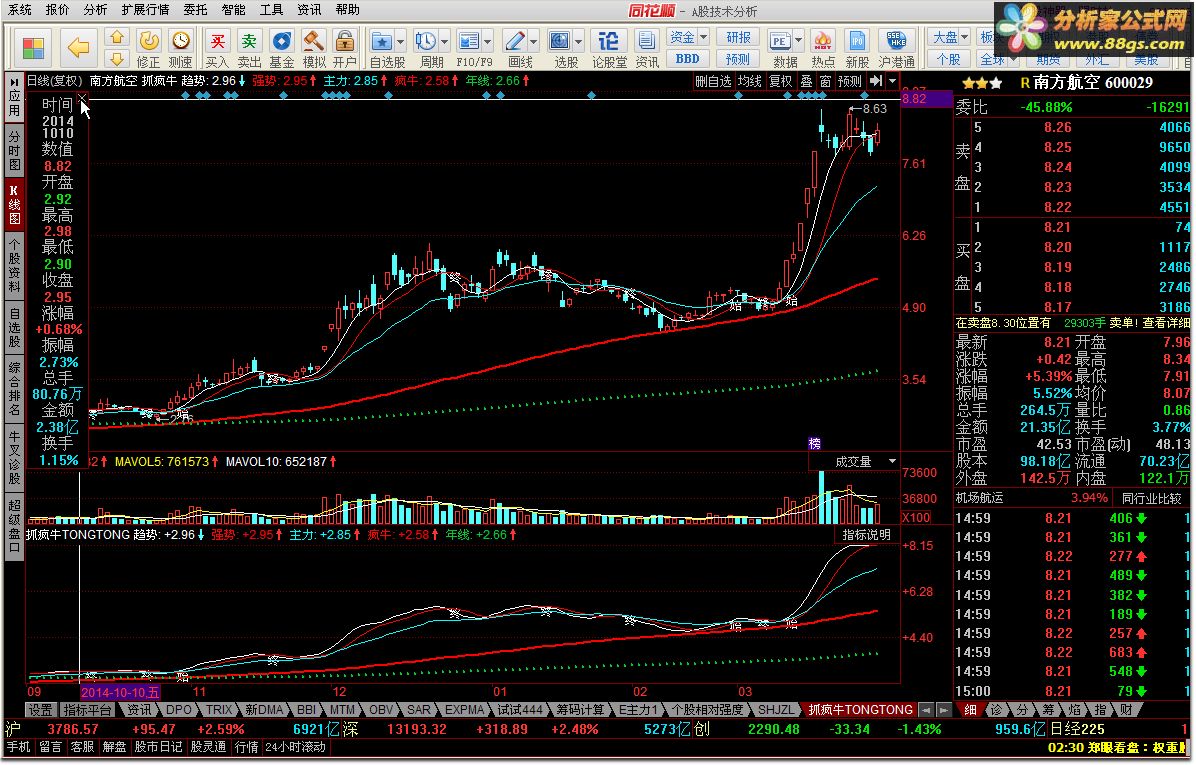
Task: Expand the 数据 PE dropdown arrow
Action: point(799,42)
